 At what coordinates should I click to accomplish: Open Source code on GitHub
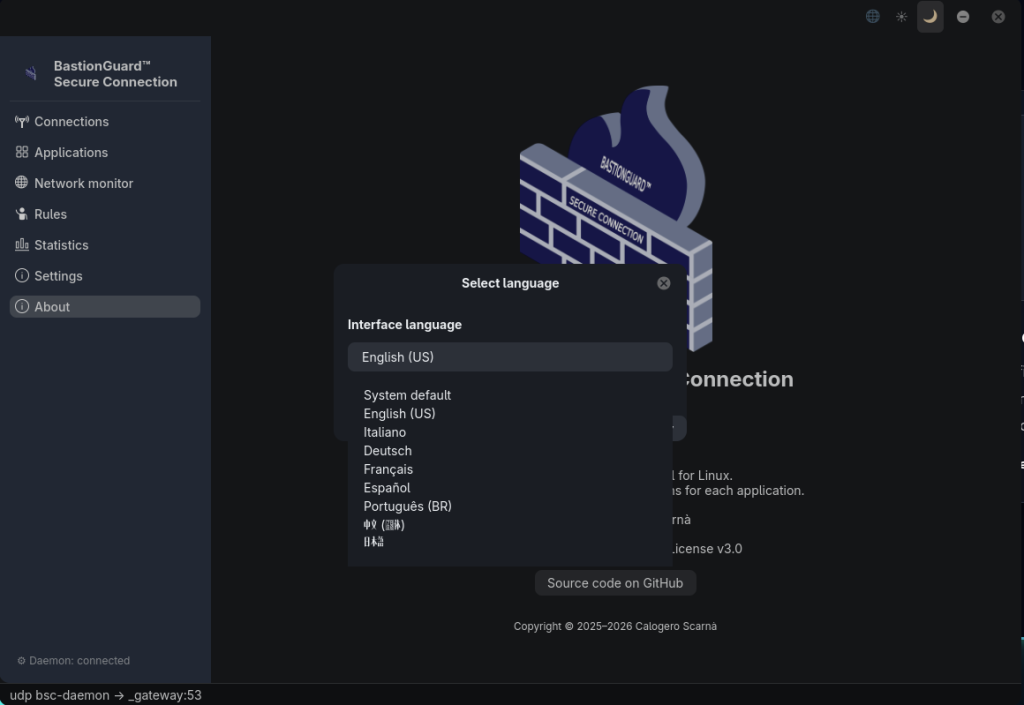(615, 583)
